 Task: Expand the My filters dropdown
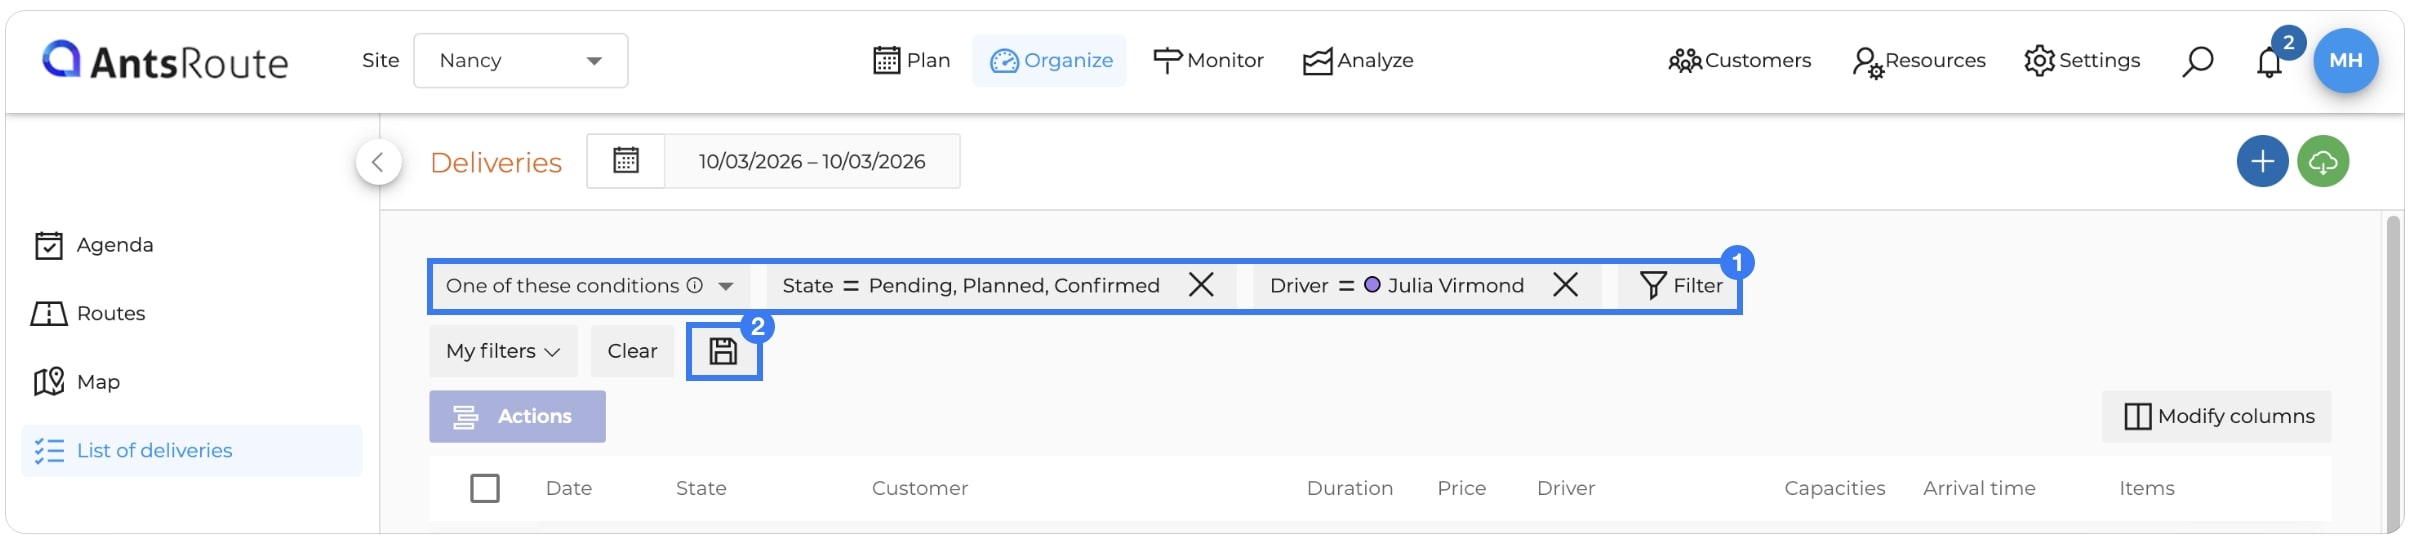pyautogui.click(x=503, y=351)
